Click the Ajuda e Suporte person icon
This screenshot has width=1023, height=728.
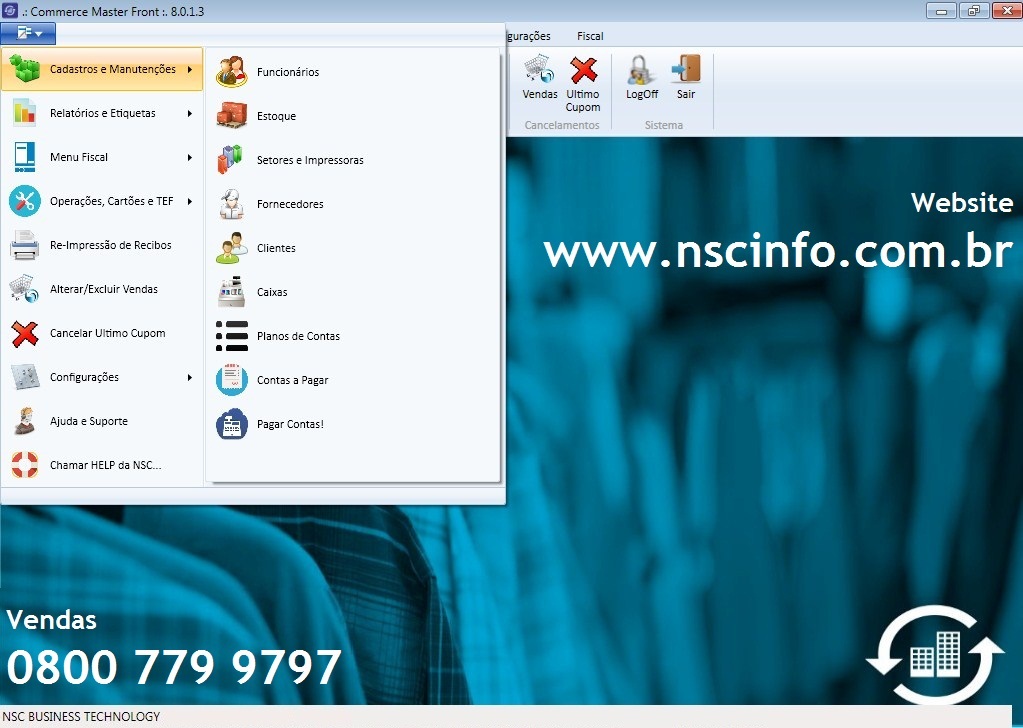(25, 421)
